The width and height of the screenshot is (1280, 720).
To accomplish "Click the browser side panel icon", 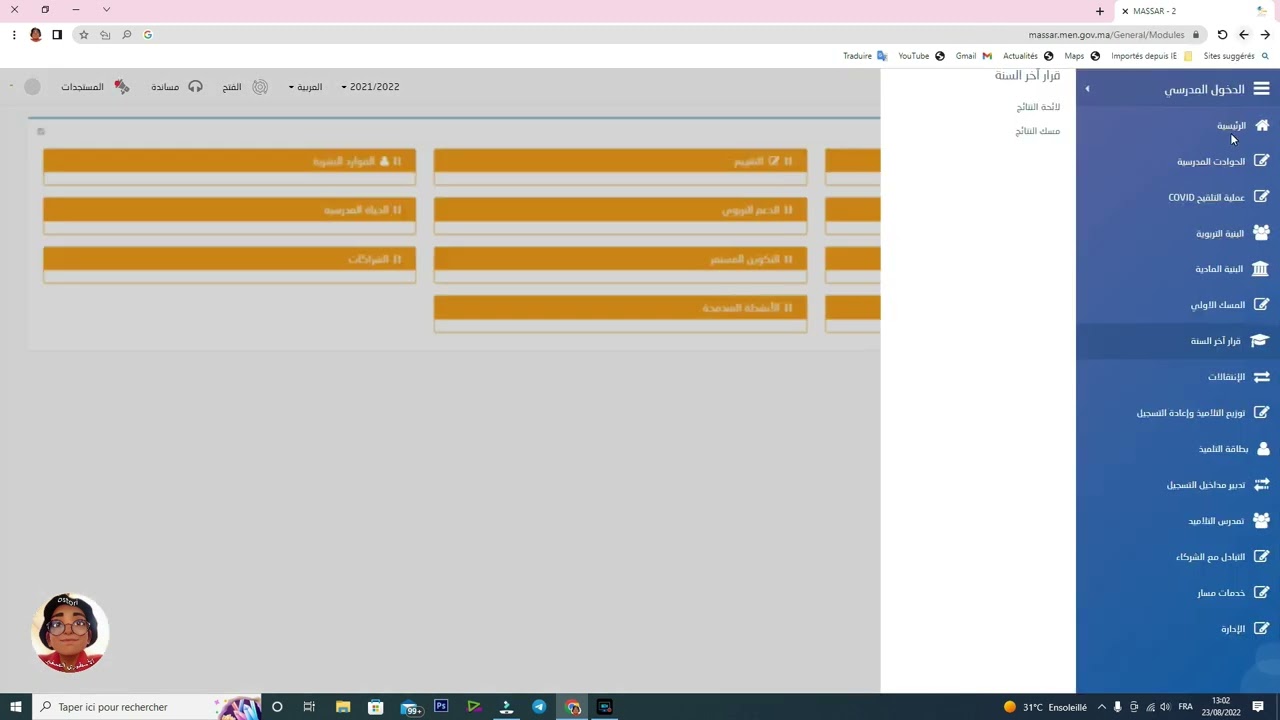I will tap(57, 35).
